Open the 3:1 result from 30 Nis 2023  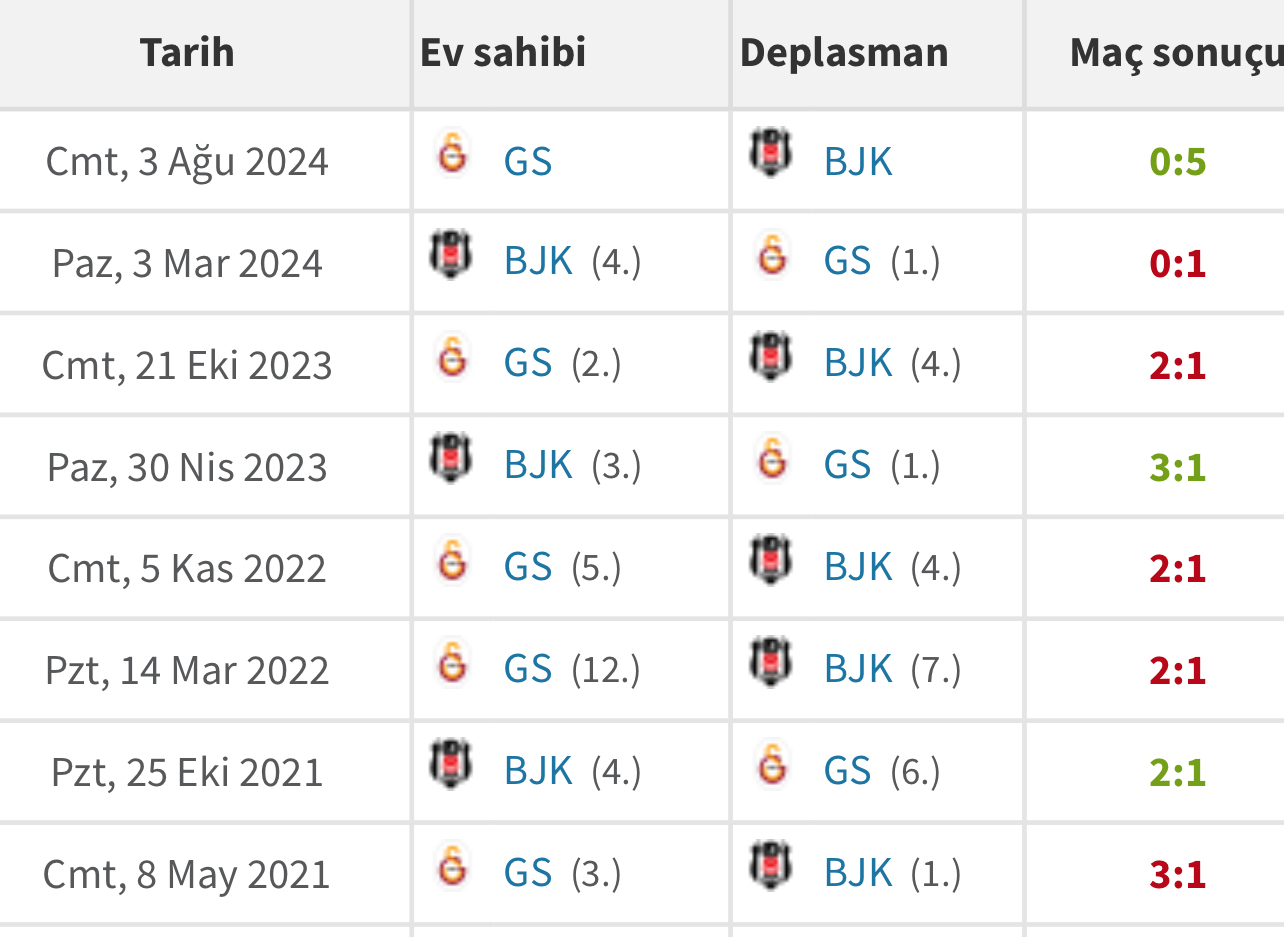click(x=1178, y=468)
